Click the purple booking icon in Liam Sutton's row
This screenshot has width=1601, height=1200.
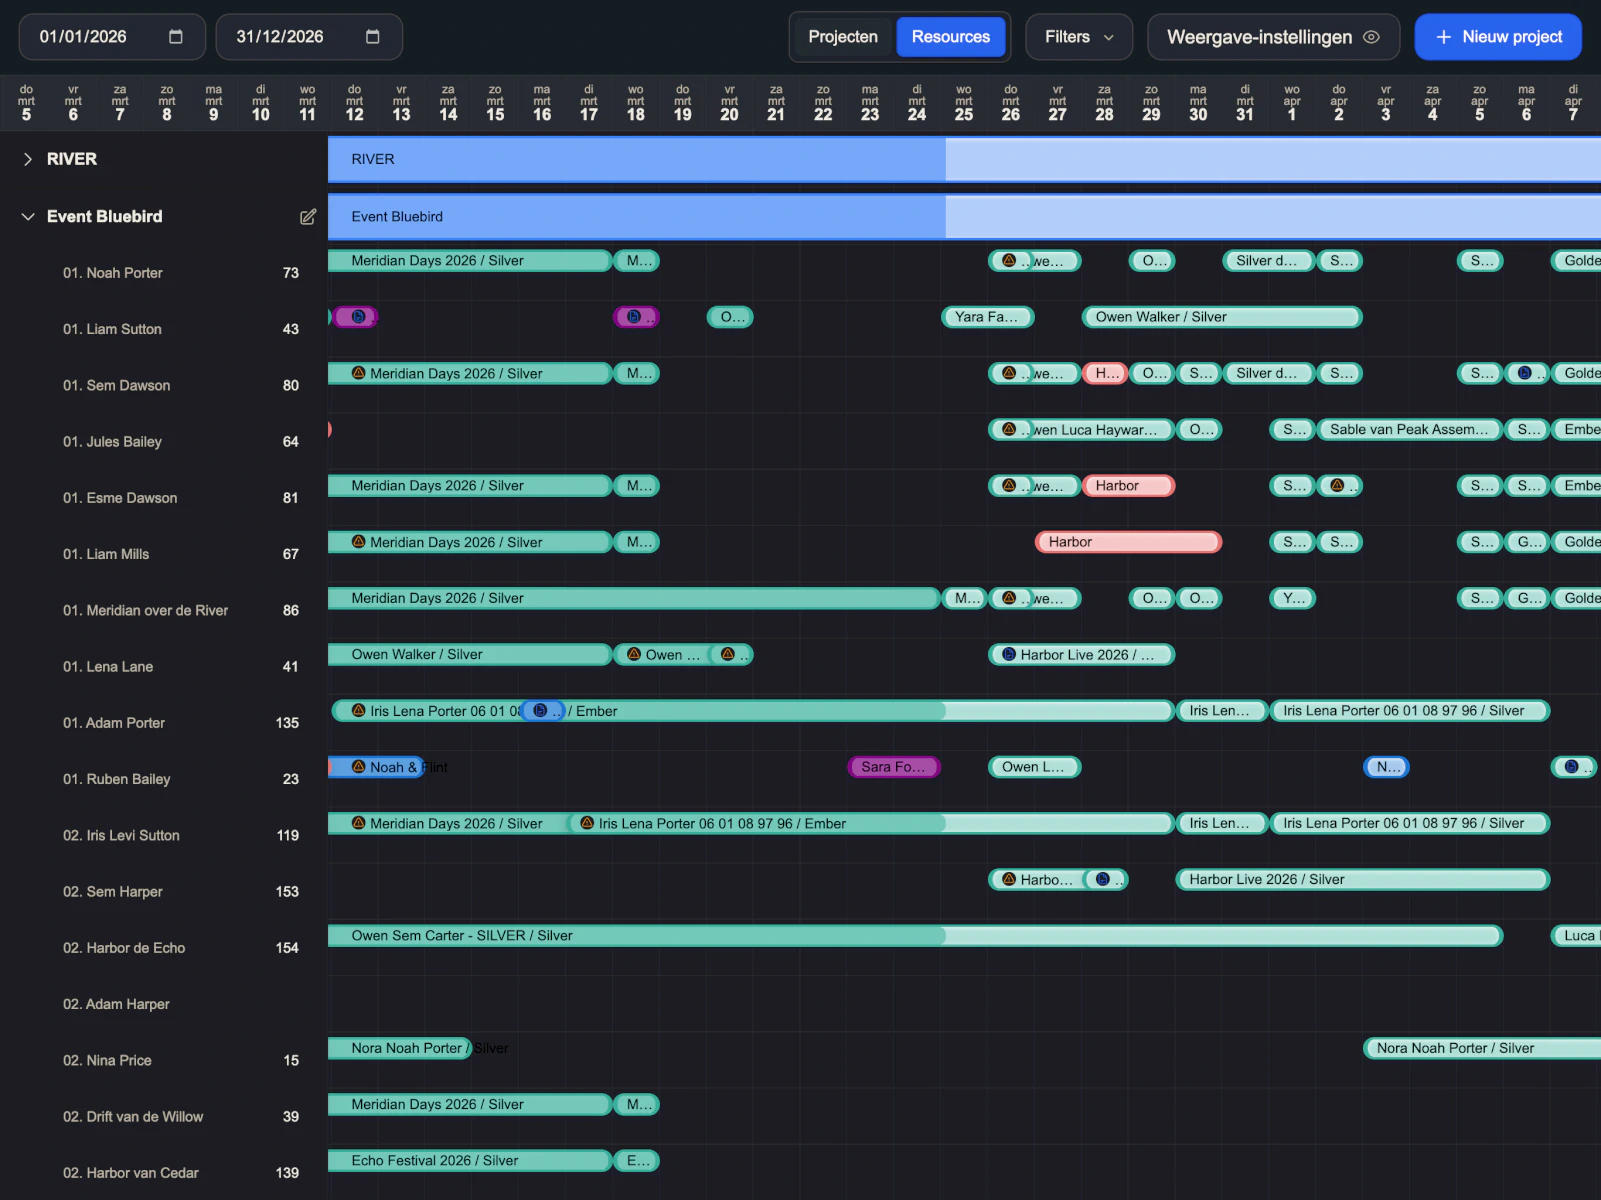(x=357, y=317)
